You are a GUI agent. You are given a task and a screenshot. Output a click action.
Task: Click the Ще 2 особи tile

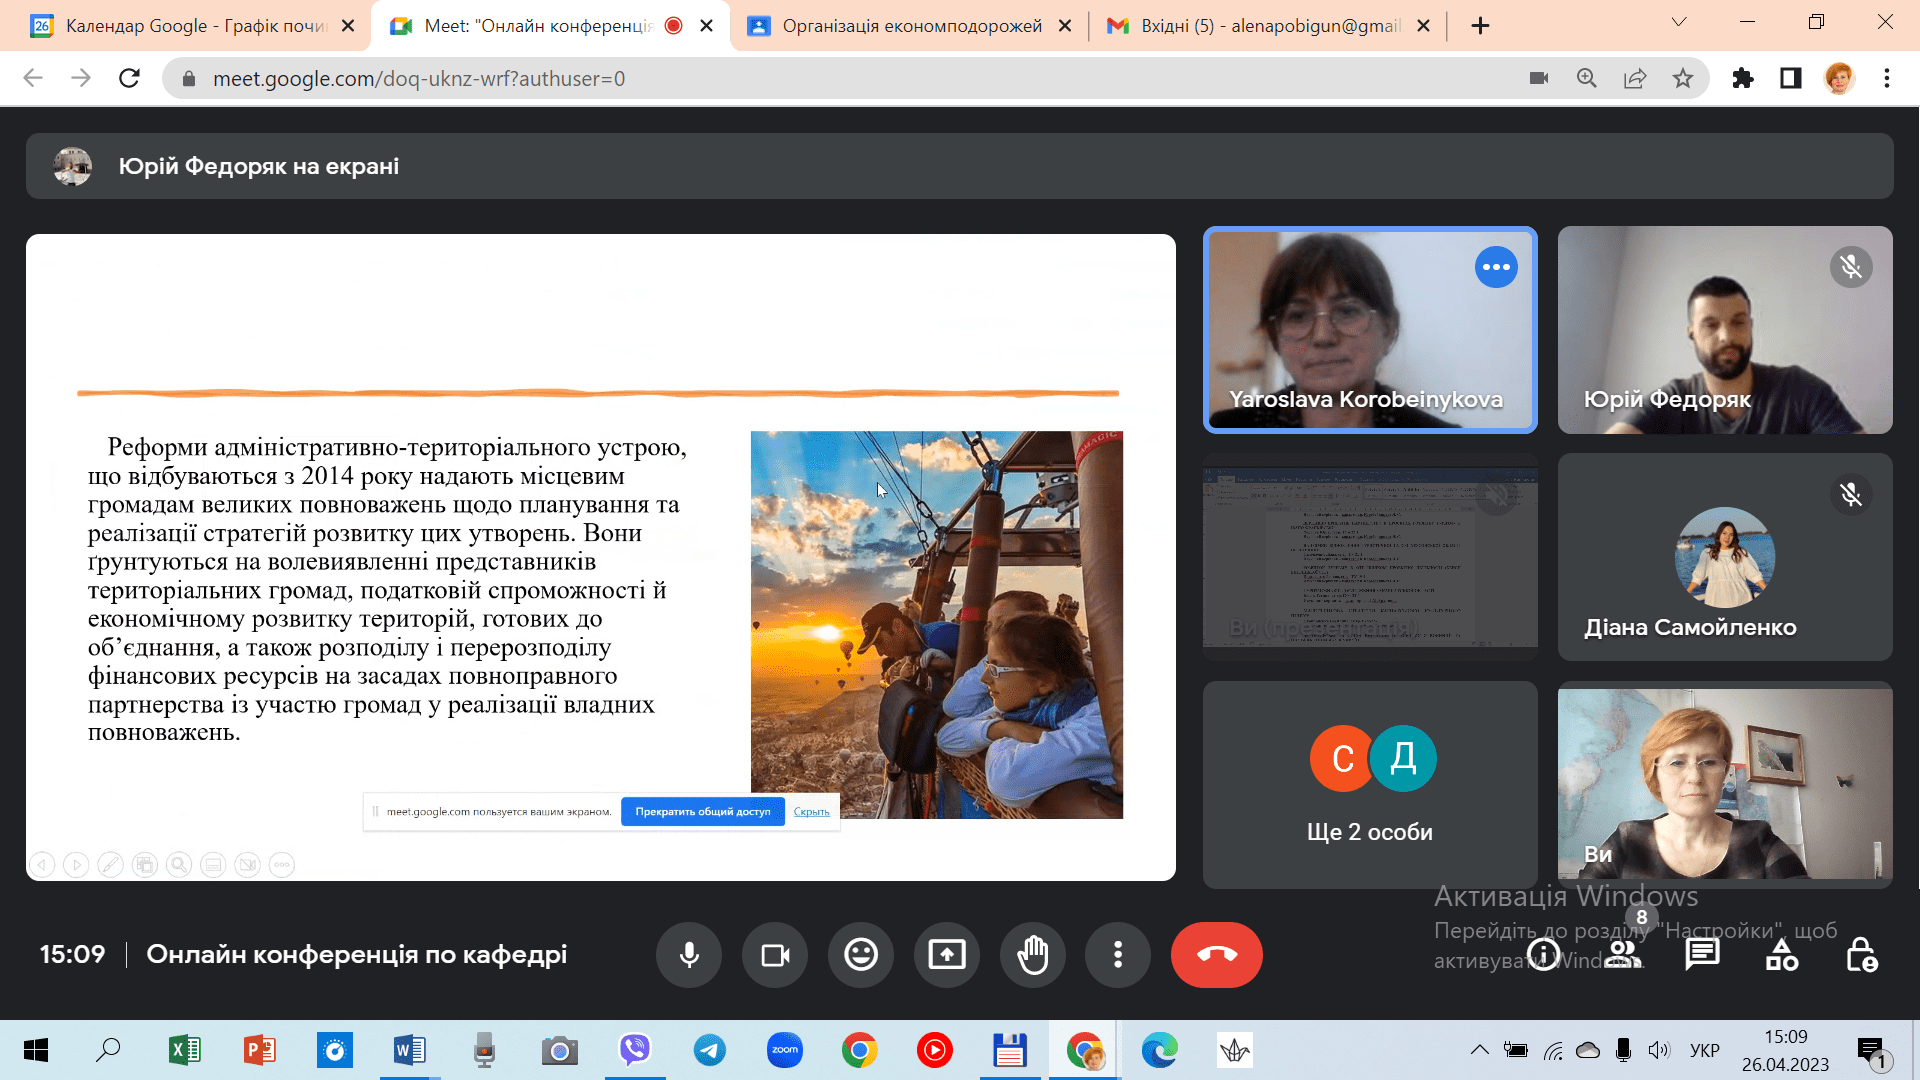click(x=1370, y=785)
